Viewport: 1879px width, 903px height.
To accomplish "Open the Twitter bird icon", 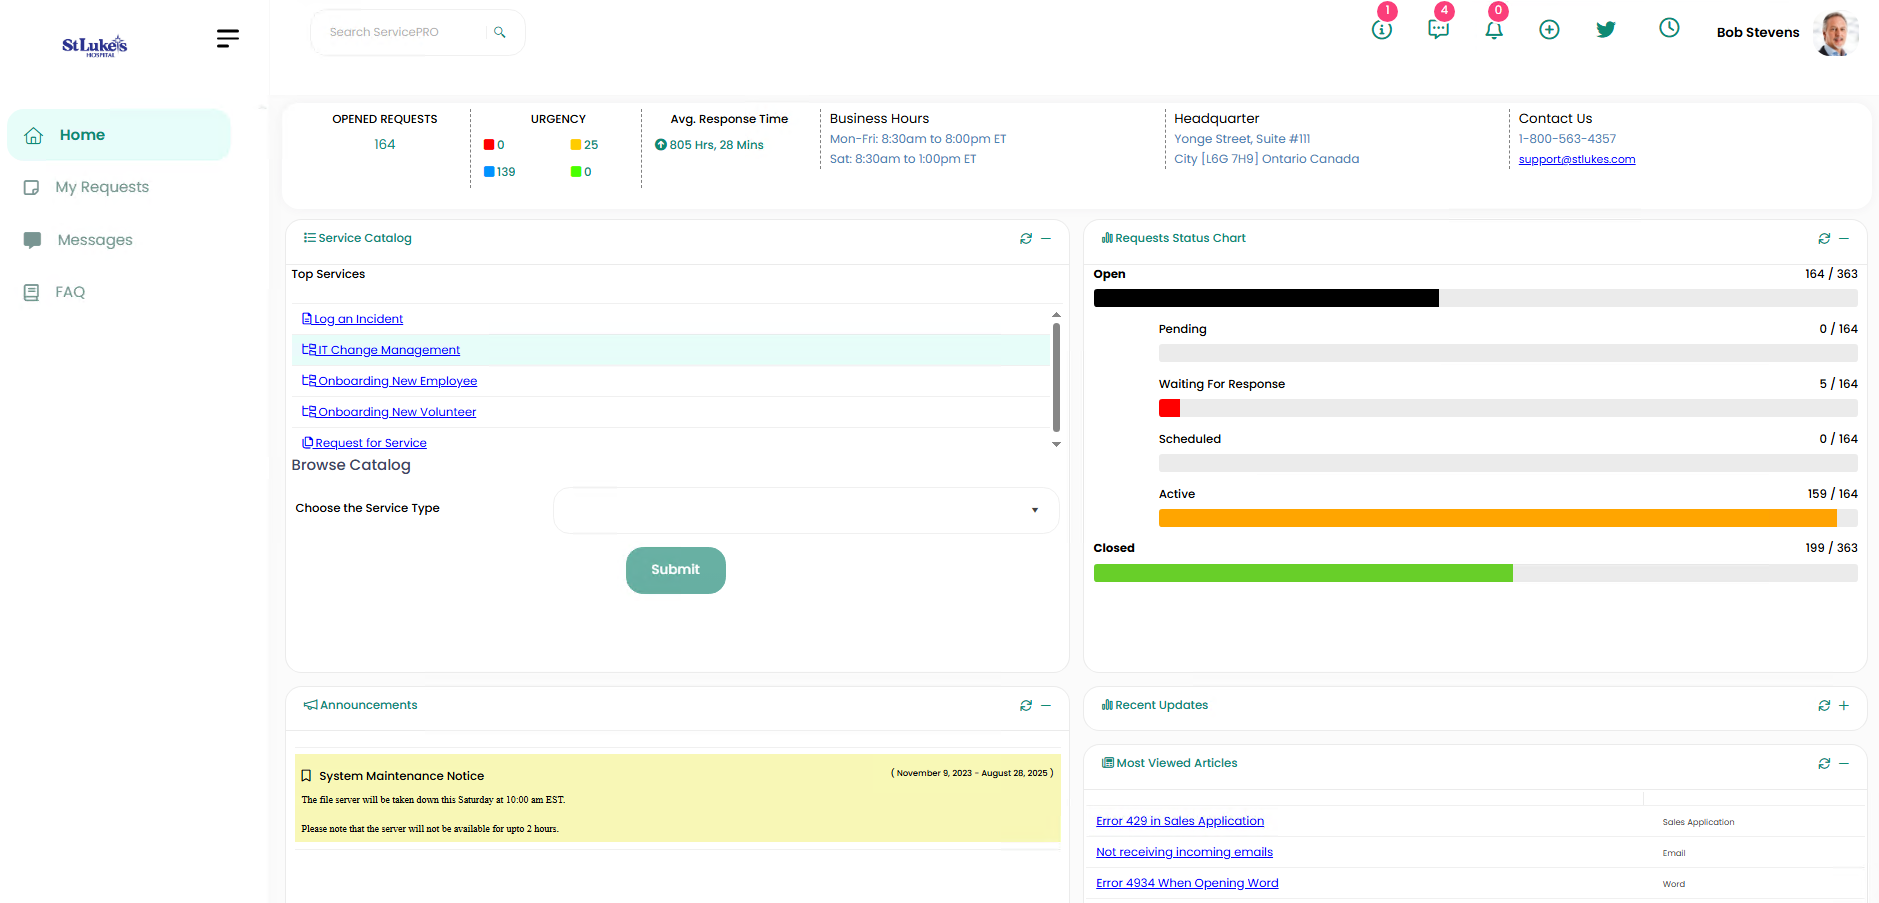I will coord(1606,30).
